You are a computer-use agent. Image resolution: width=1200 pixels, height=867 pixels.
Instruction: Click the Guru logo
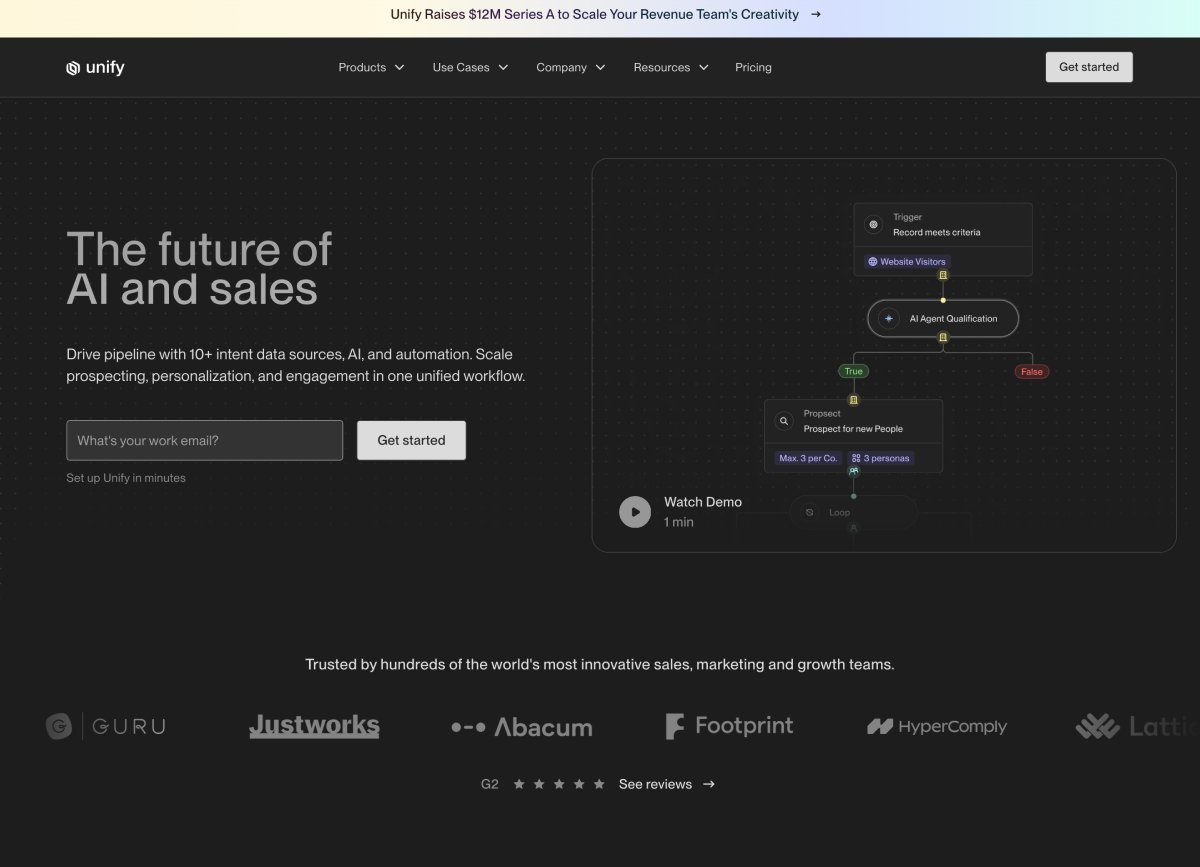(106, 727)
